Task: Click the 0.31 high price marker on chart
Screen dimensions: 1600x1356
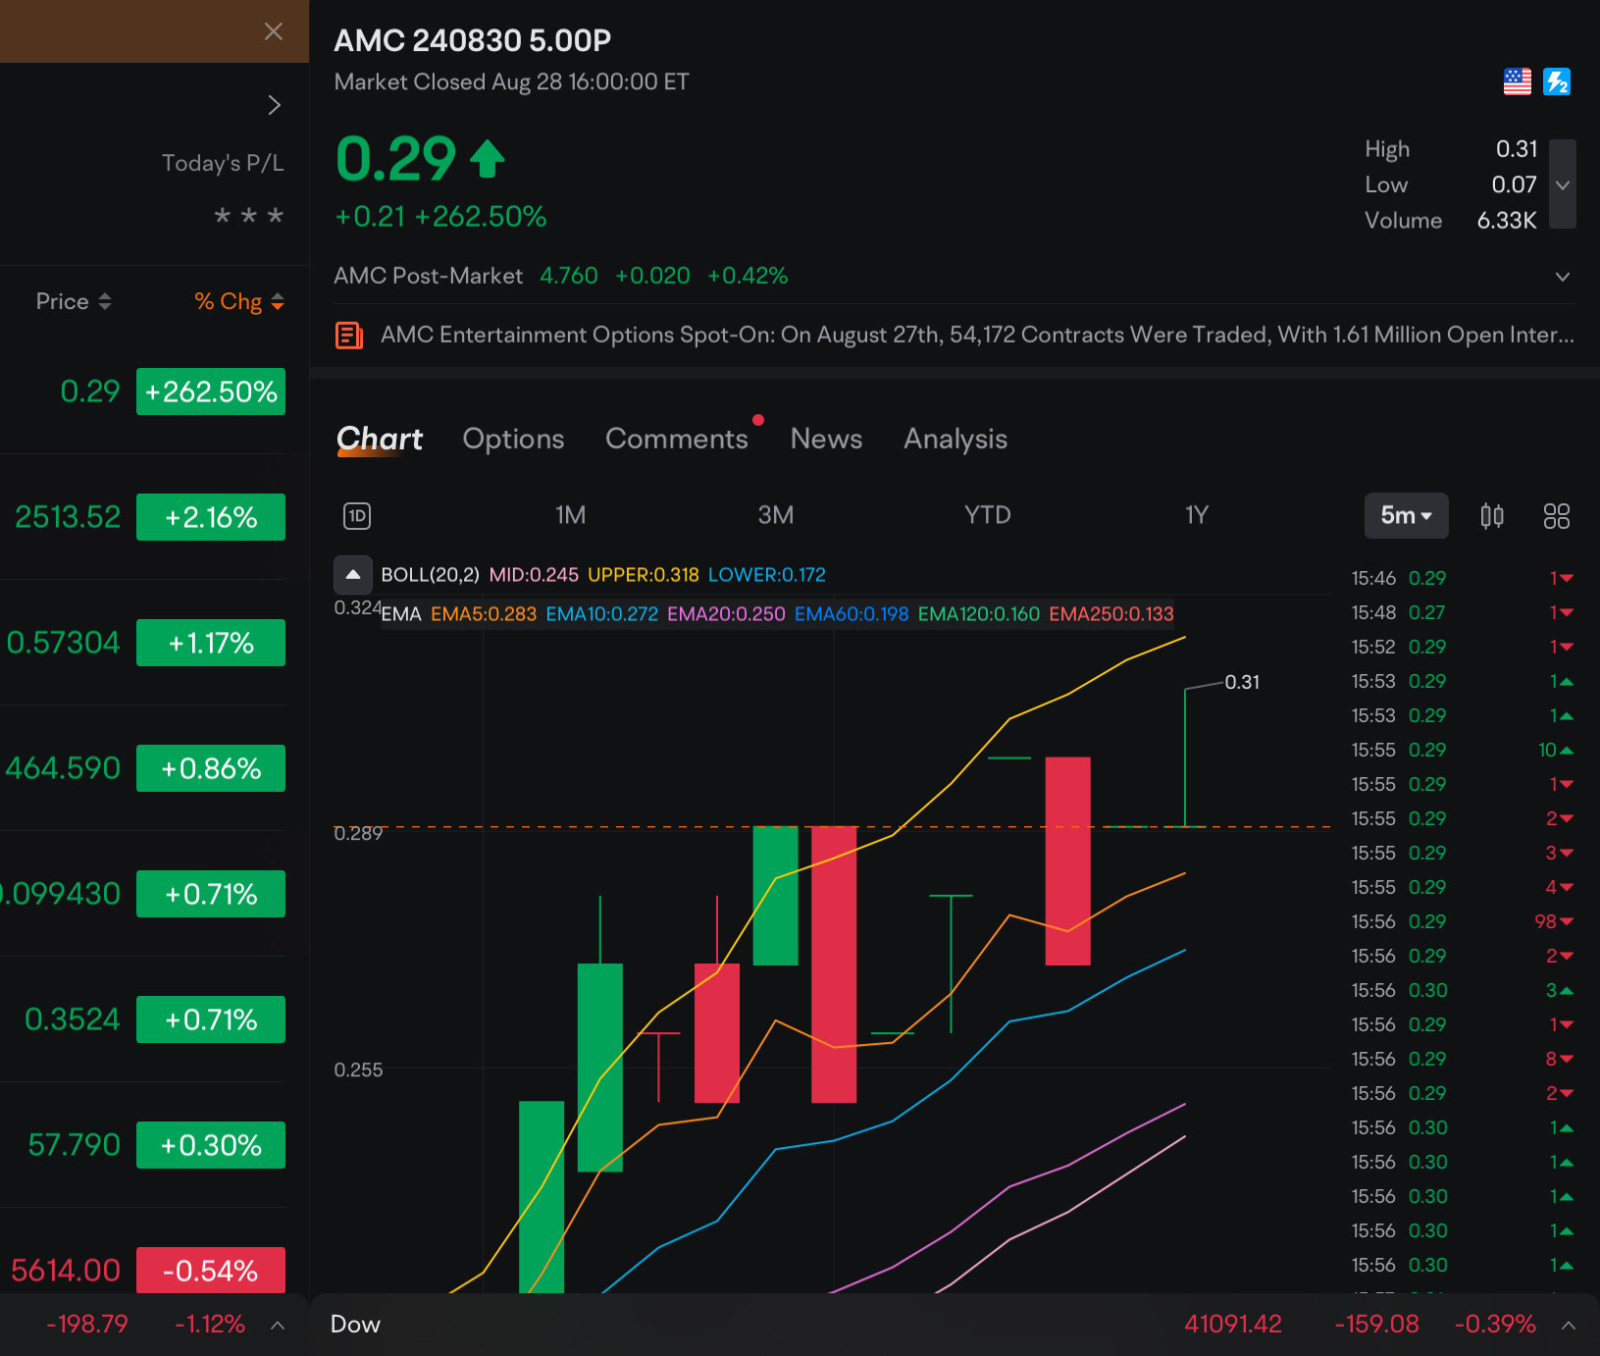Action: pos(1242,682)
